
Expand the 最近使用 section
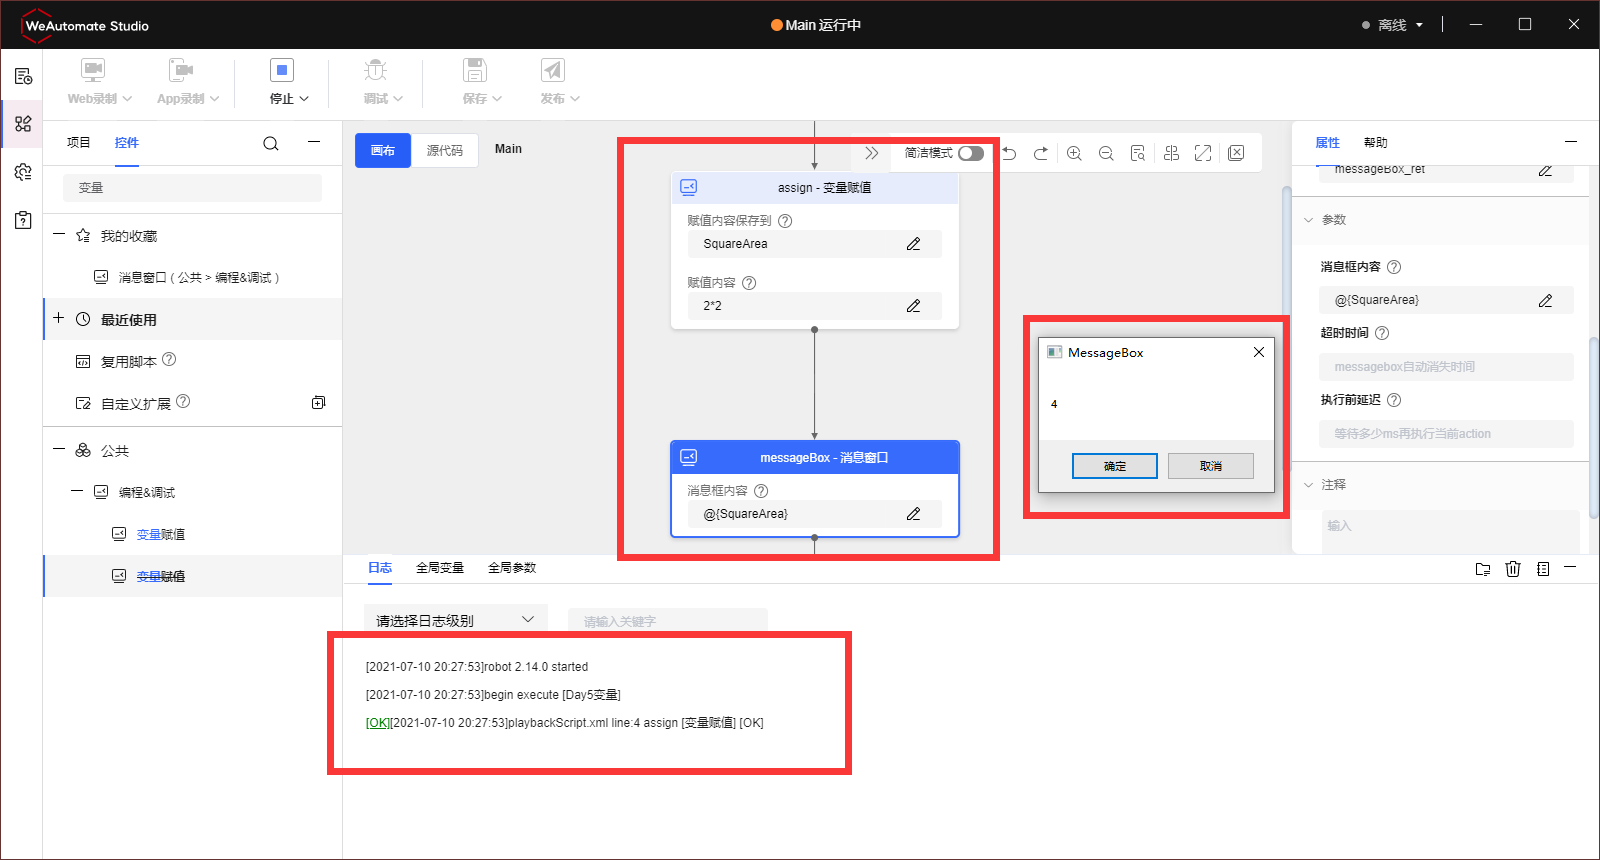coord(59,318)
